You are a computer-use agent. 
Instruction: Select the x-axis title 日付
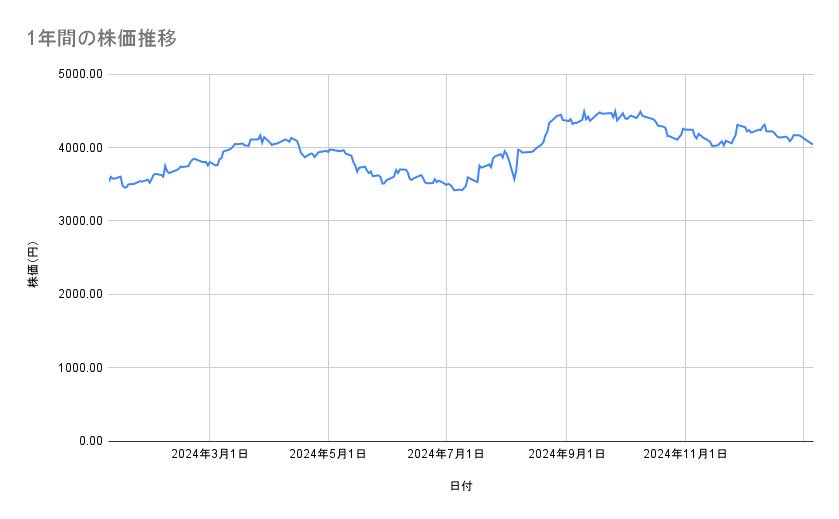coord(461,486)
